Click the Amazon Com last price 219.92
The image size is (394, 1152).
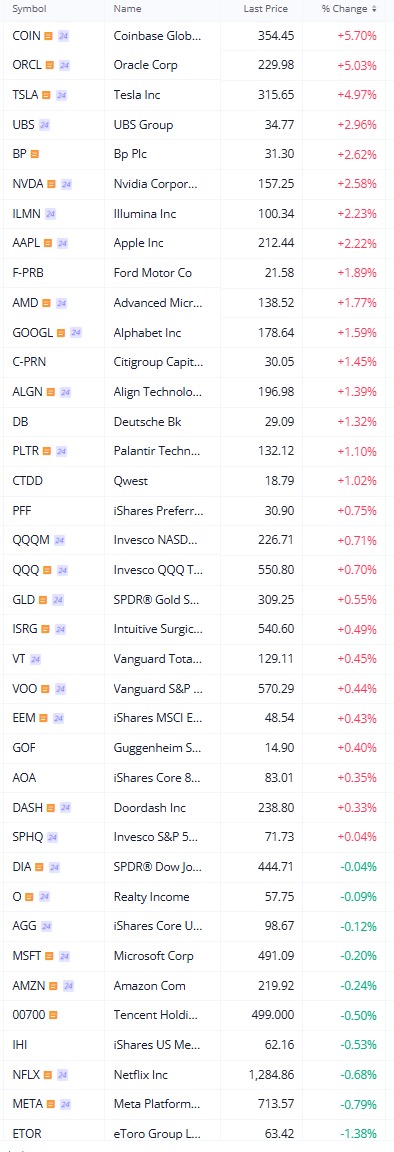click(274, 985)
